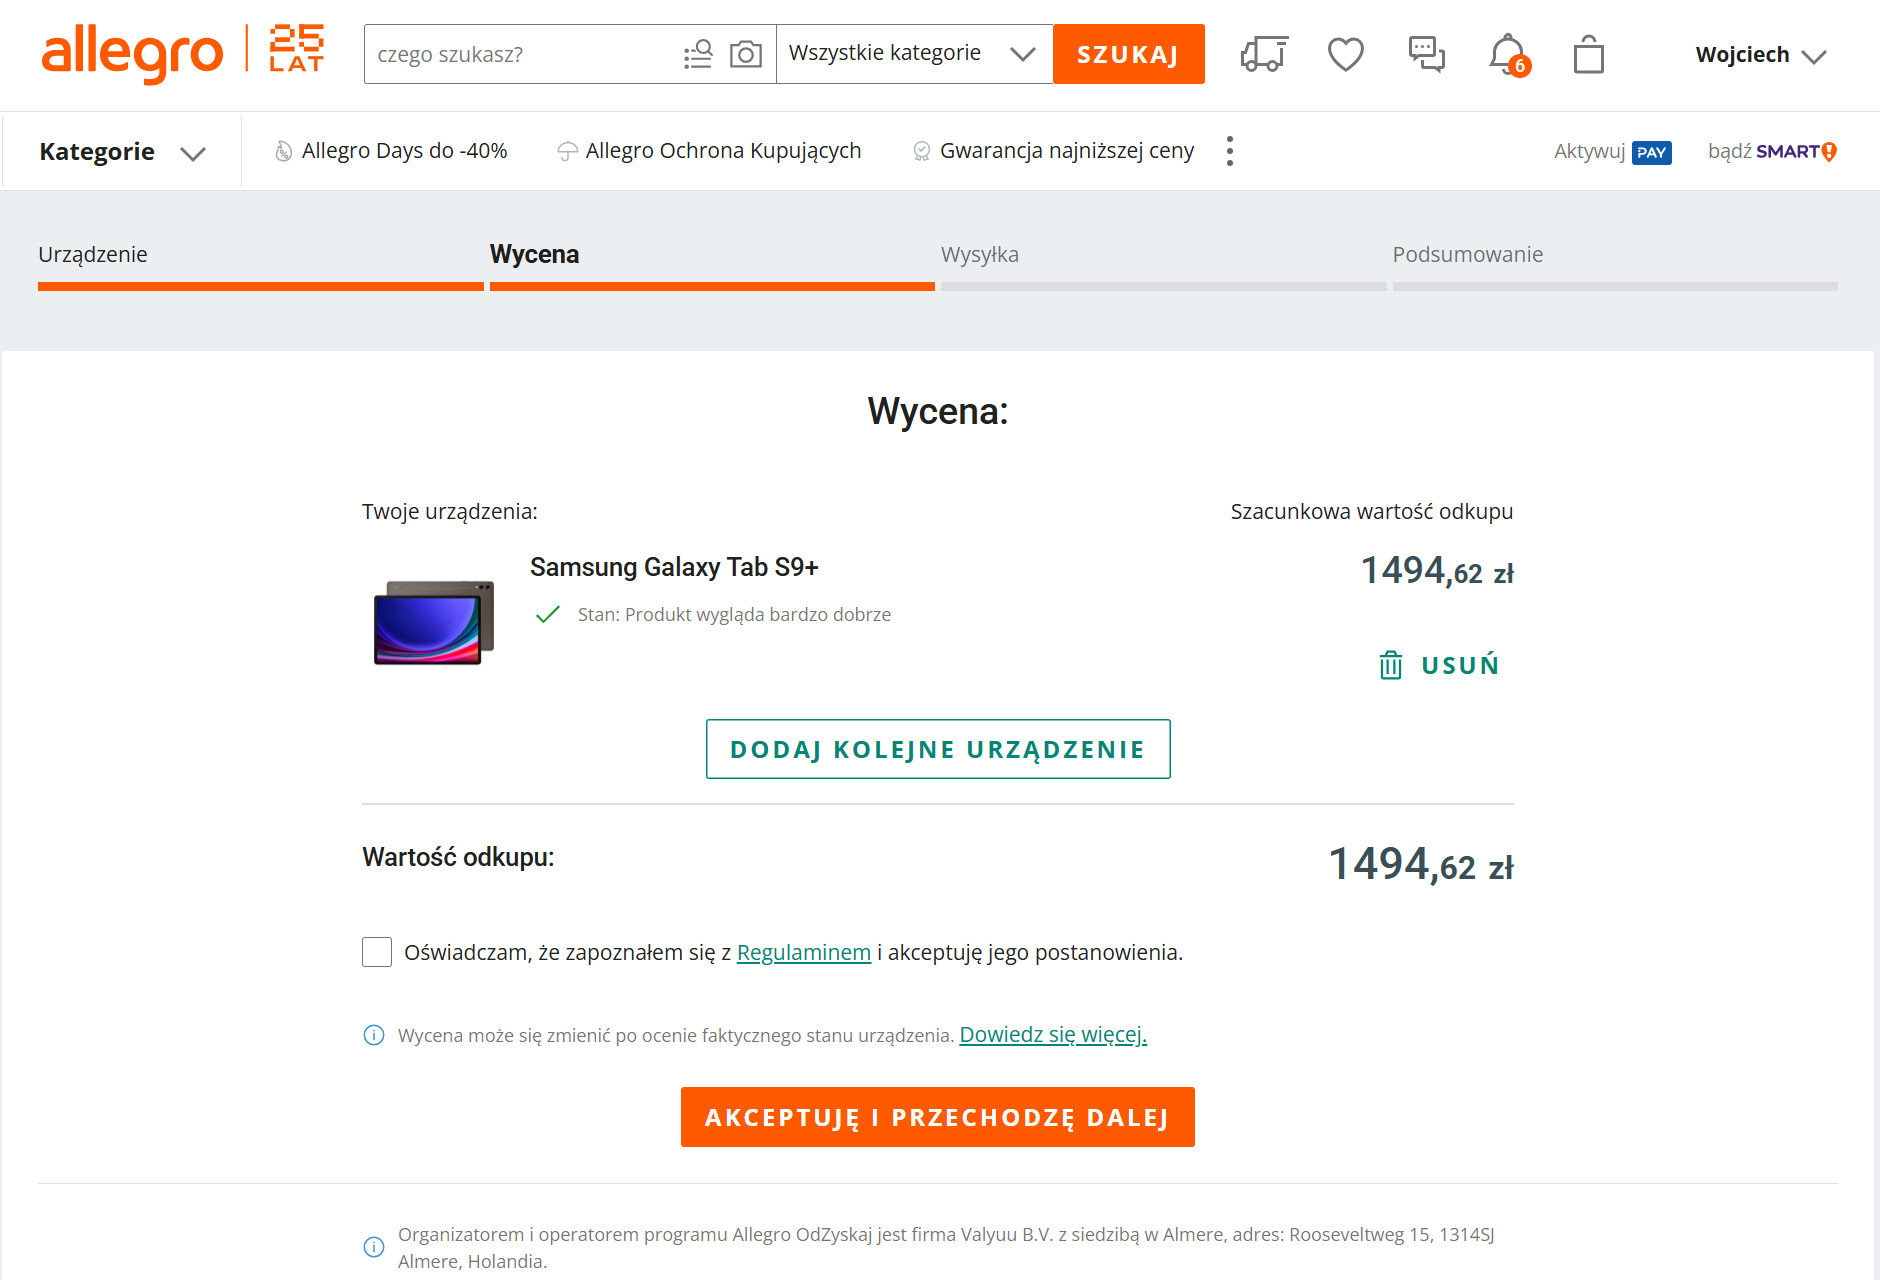Image resolution: width=1880 pixels, height=1280 pixels.
Task: Open the shopping bag cart
Action: 1588,54
